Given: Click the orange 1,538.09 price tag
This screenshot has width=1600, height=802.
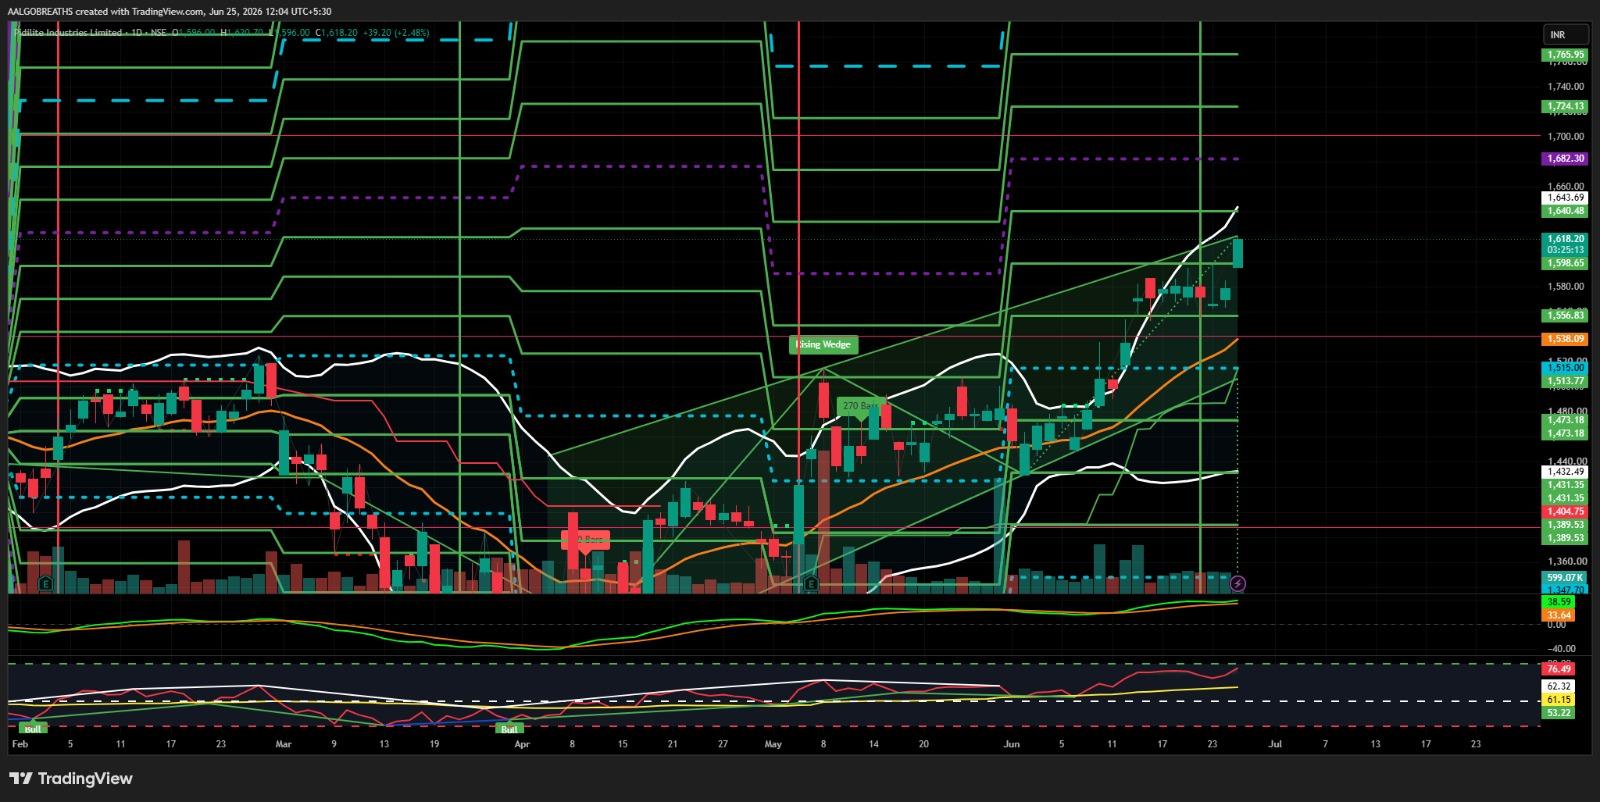Looking at the screenshot, I should point(1565,339).
